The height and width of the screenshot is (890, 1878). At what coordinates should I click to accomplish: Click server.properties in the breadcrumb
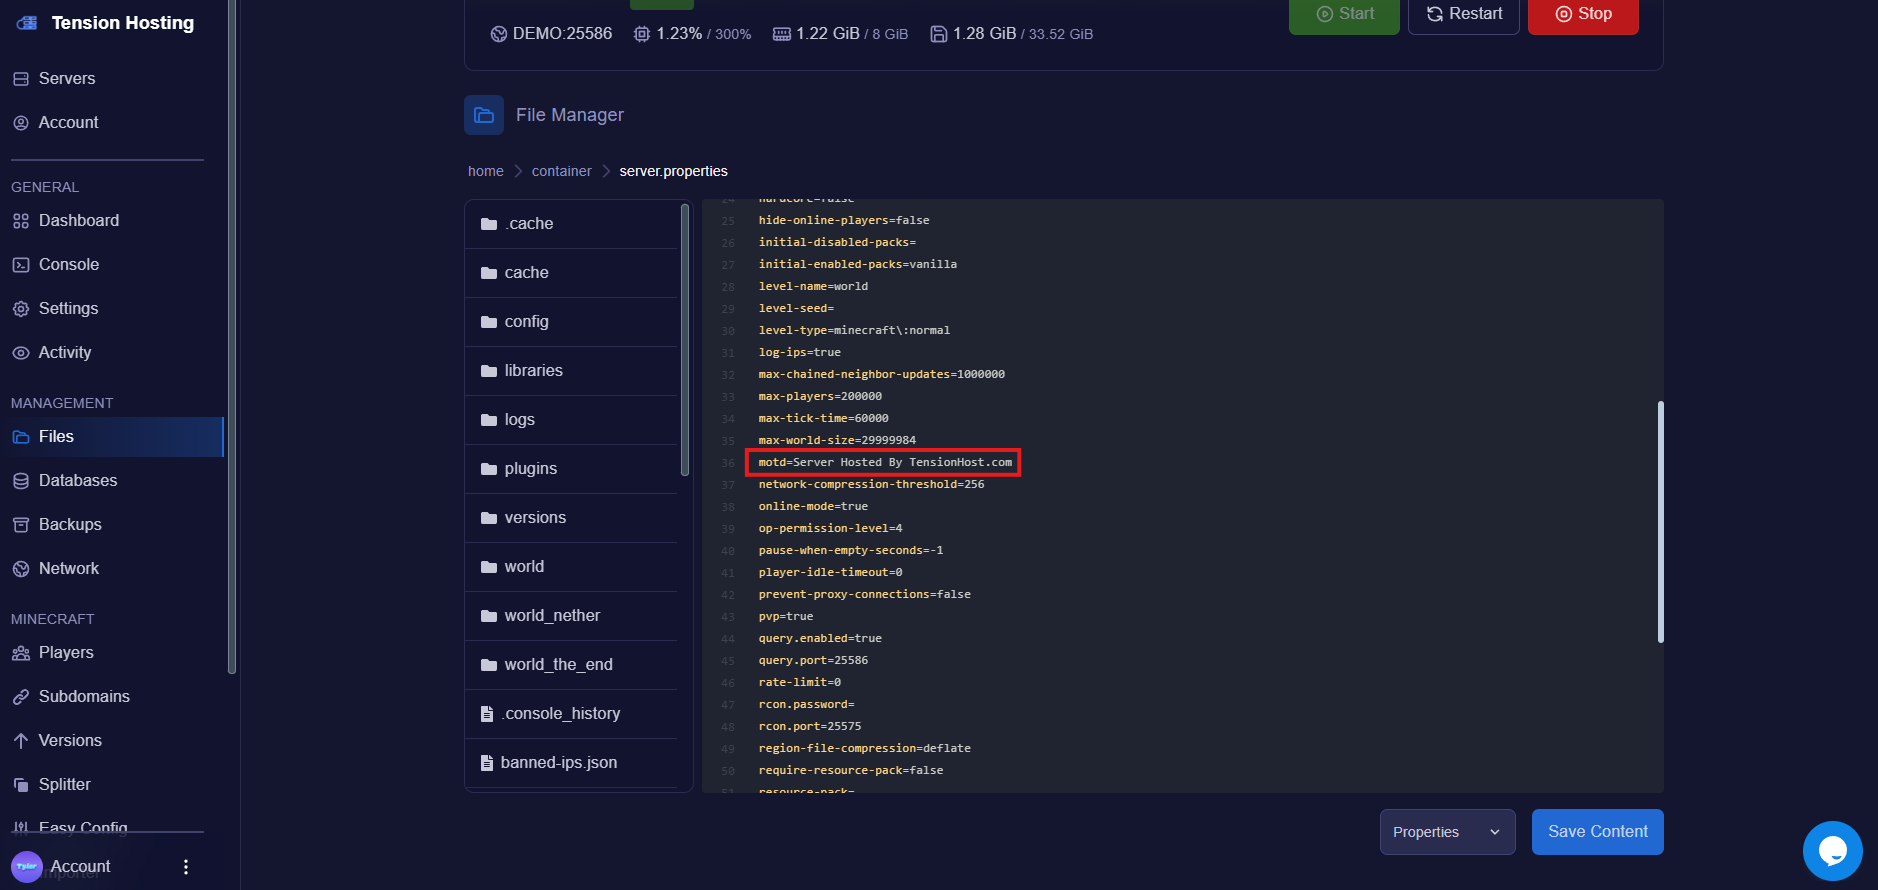coord(673,171)
